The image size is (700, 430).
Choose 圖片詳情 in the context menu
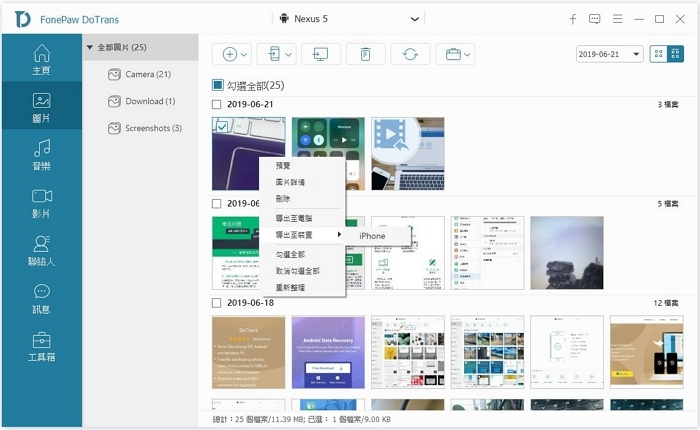(x=290, y=182)
